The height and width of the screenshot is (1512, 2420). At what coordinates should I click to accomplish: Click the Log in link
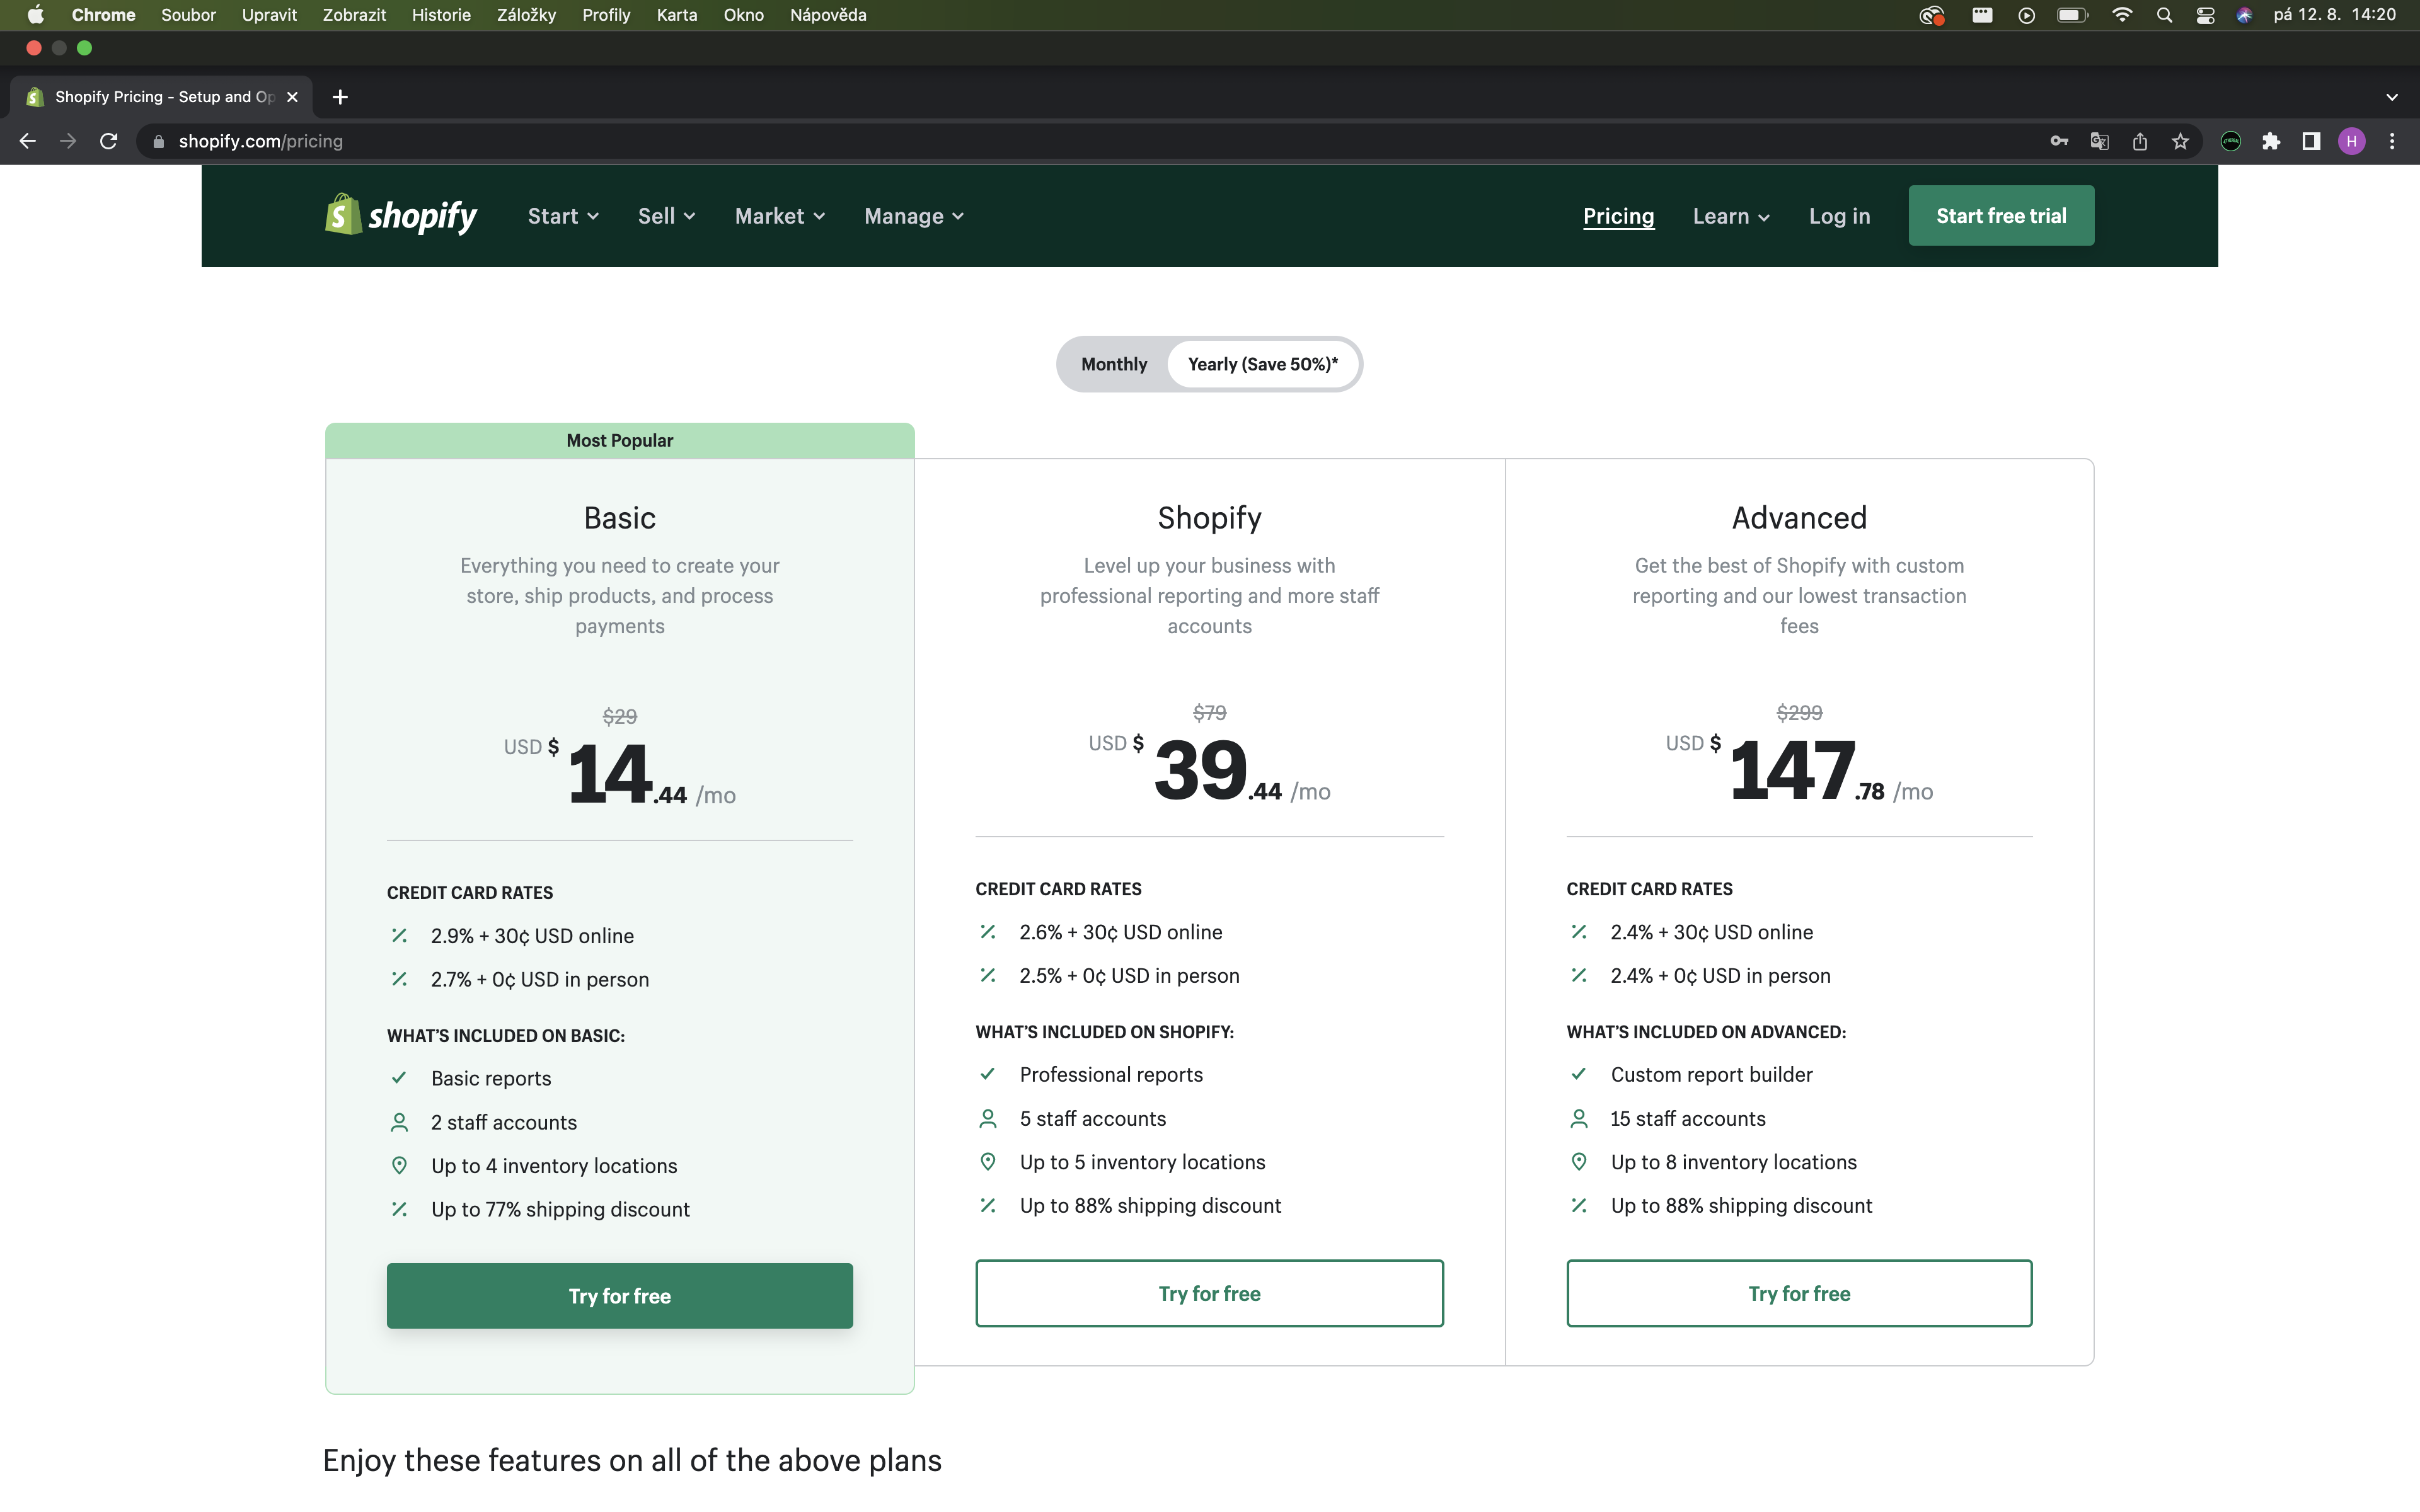click(1838, 216)
